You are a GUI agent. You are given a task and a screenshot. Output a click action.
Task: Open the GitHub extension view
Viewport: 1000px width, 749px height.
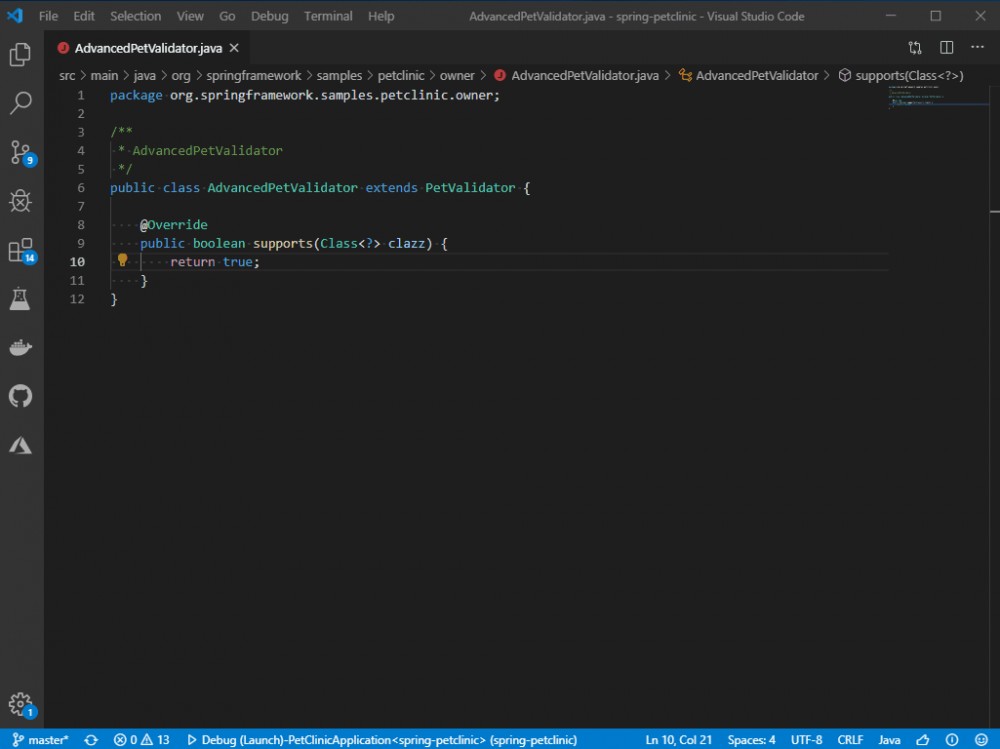pyautogui.click(x=22, y=397)
